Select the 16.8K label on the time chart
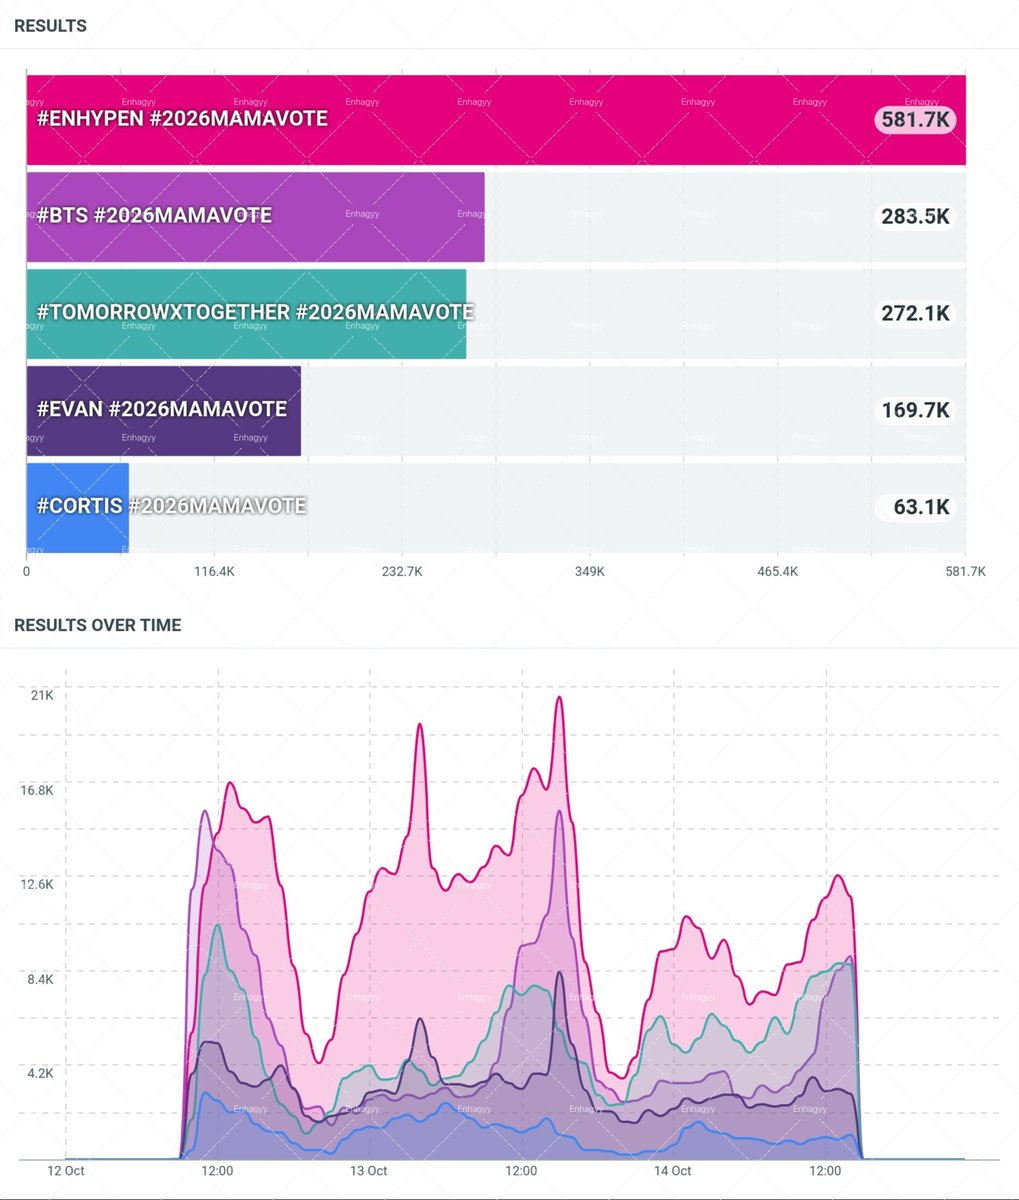Viewport: 1019px width, 1200px height. click(38, 790)
